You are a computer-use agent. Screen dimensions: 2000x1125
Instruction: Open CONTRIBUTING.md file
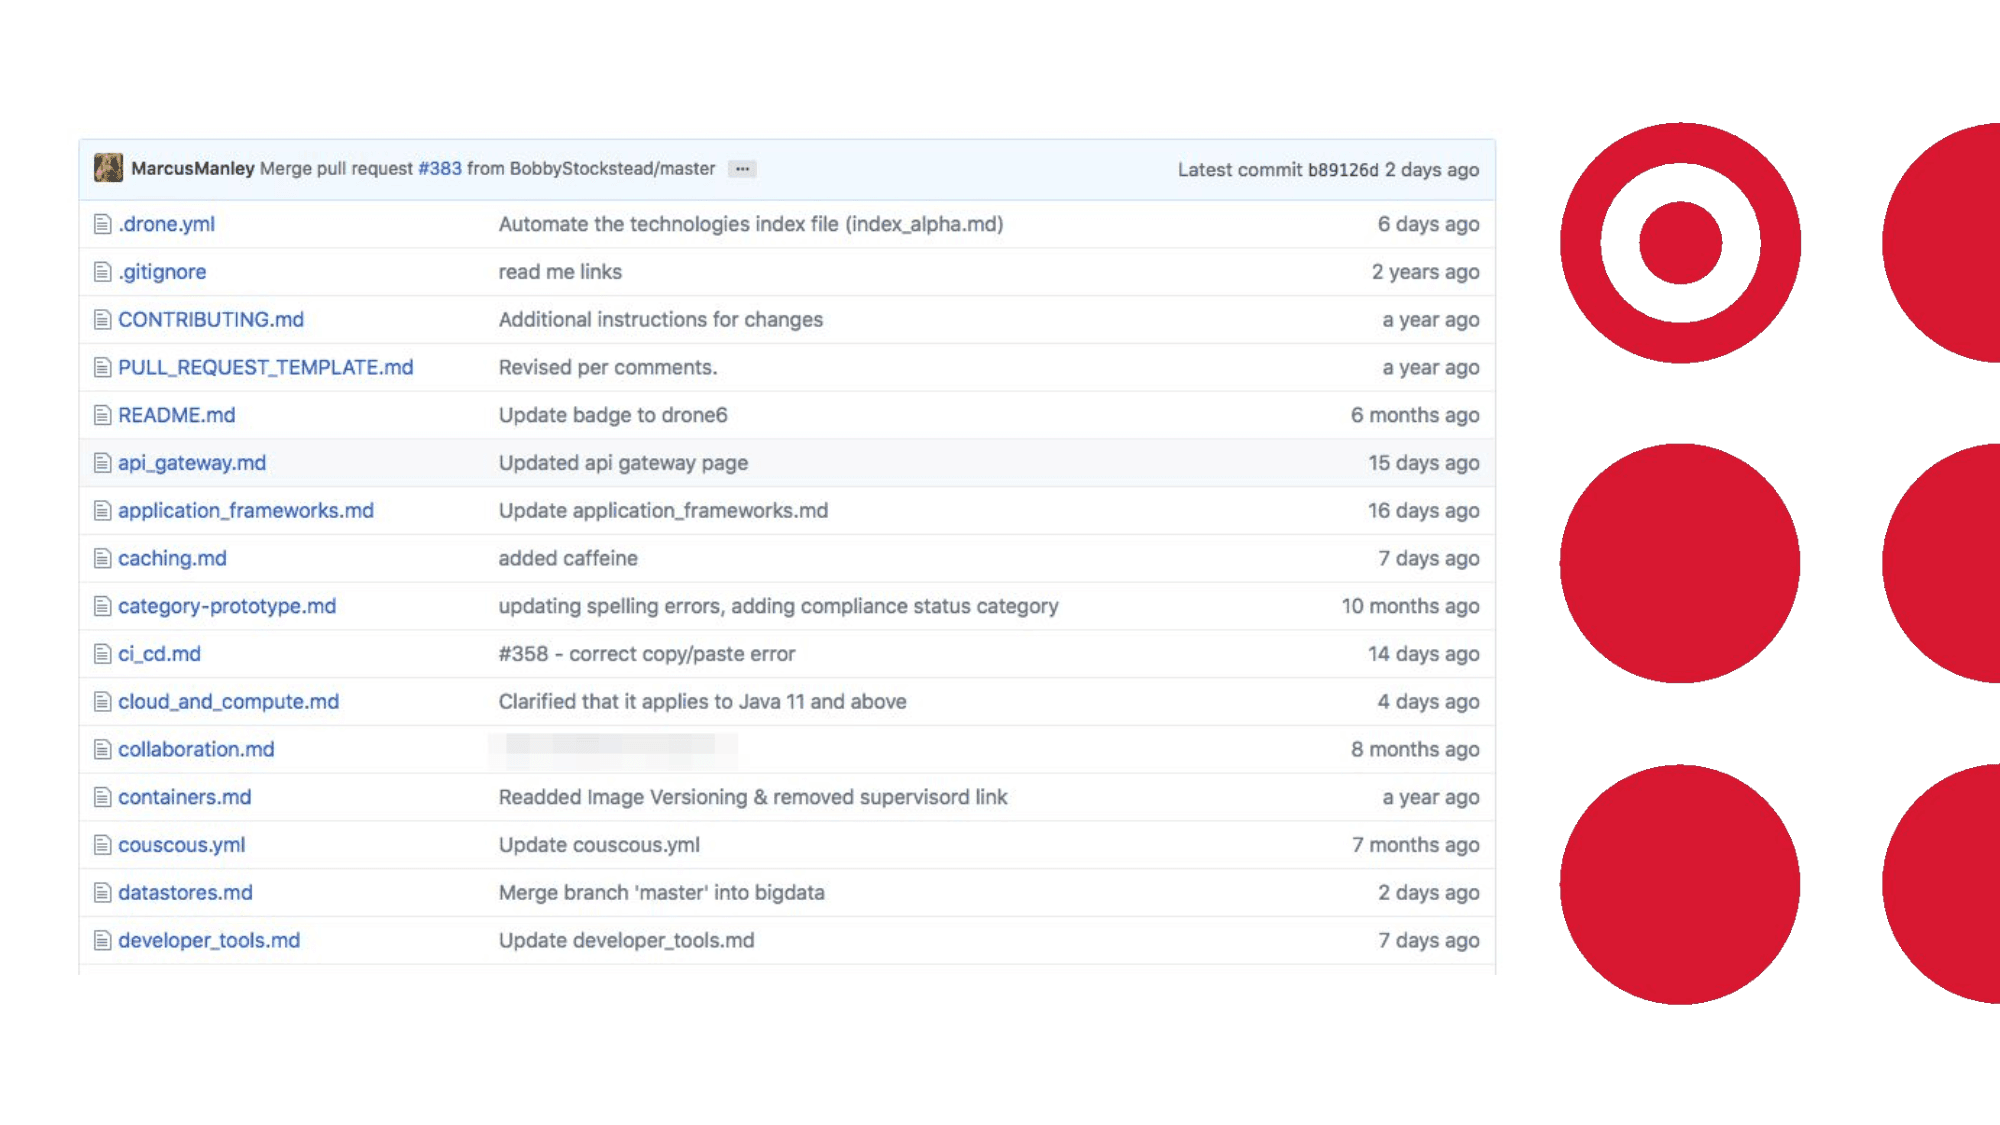[211, 320]
